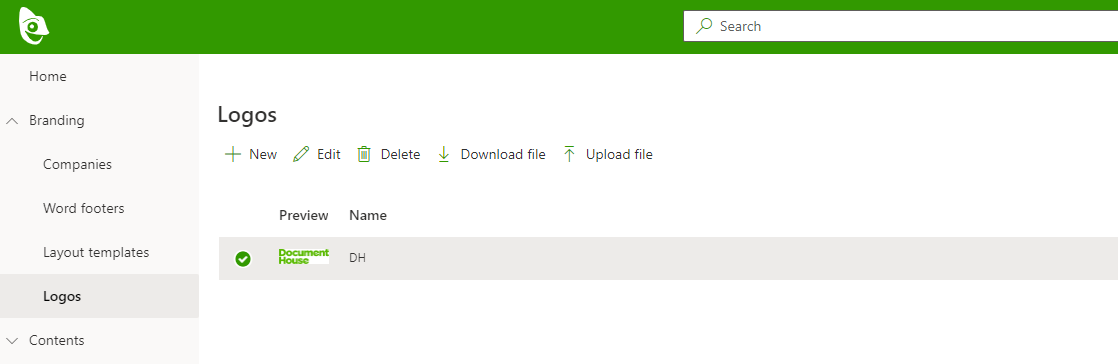Click the Preview column header
The width and height of the screenshot is (1118, 364).
(304, 215)
